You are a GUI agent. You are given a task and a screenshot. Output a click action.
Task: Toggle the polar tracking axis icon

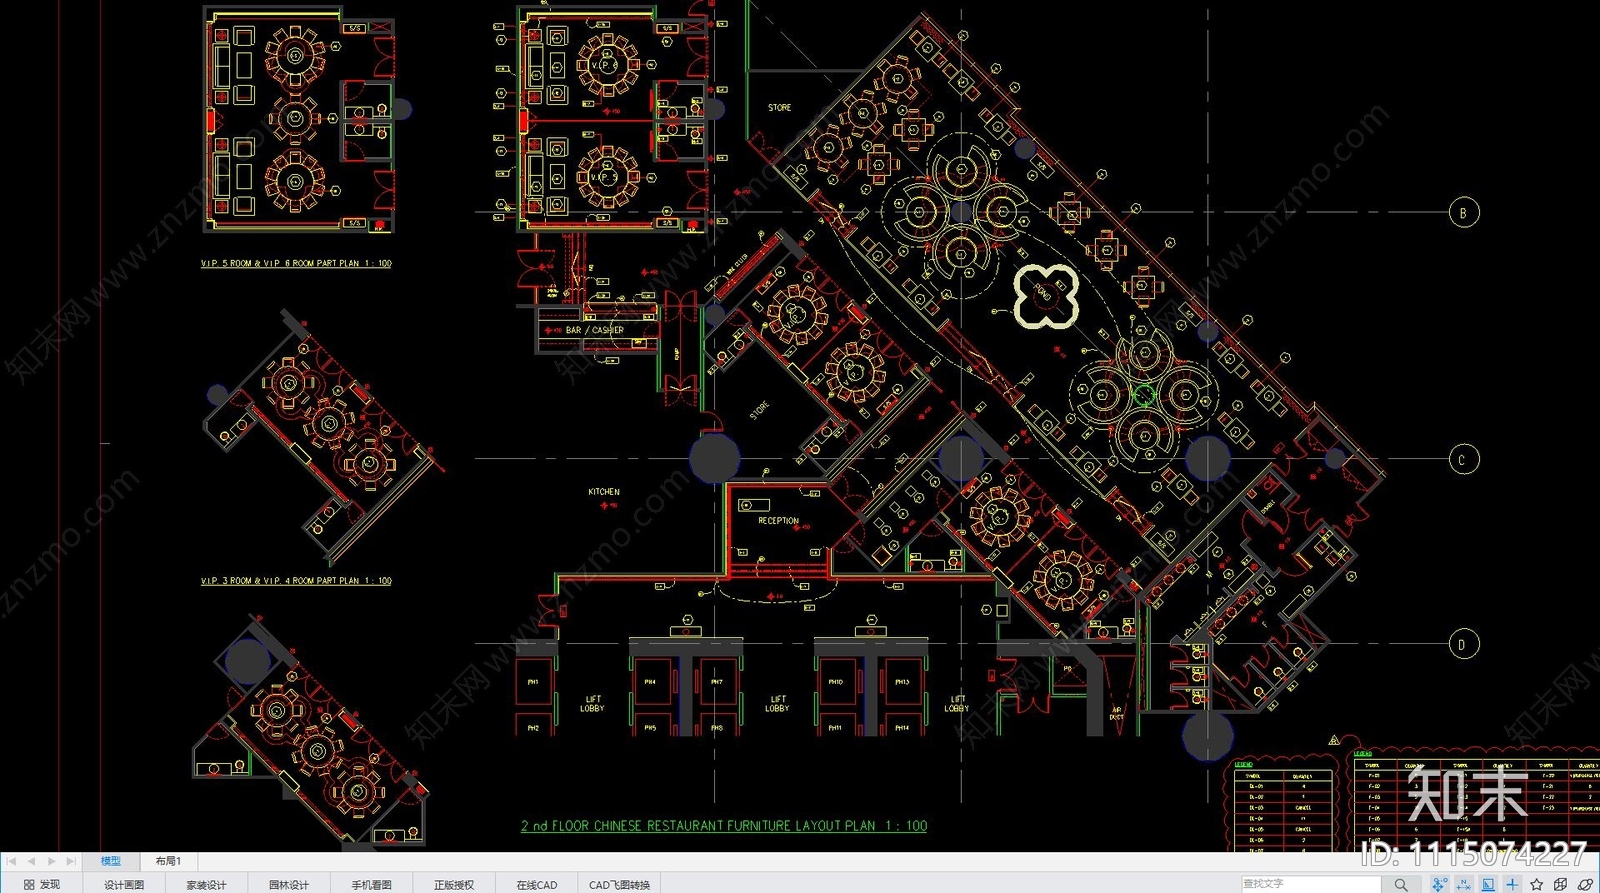(1464, 885)
